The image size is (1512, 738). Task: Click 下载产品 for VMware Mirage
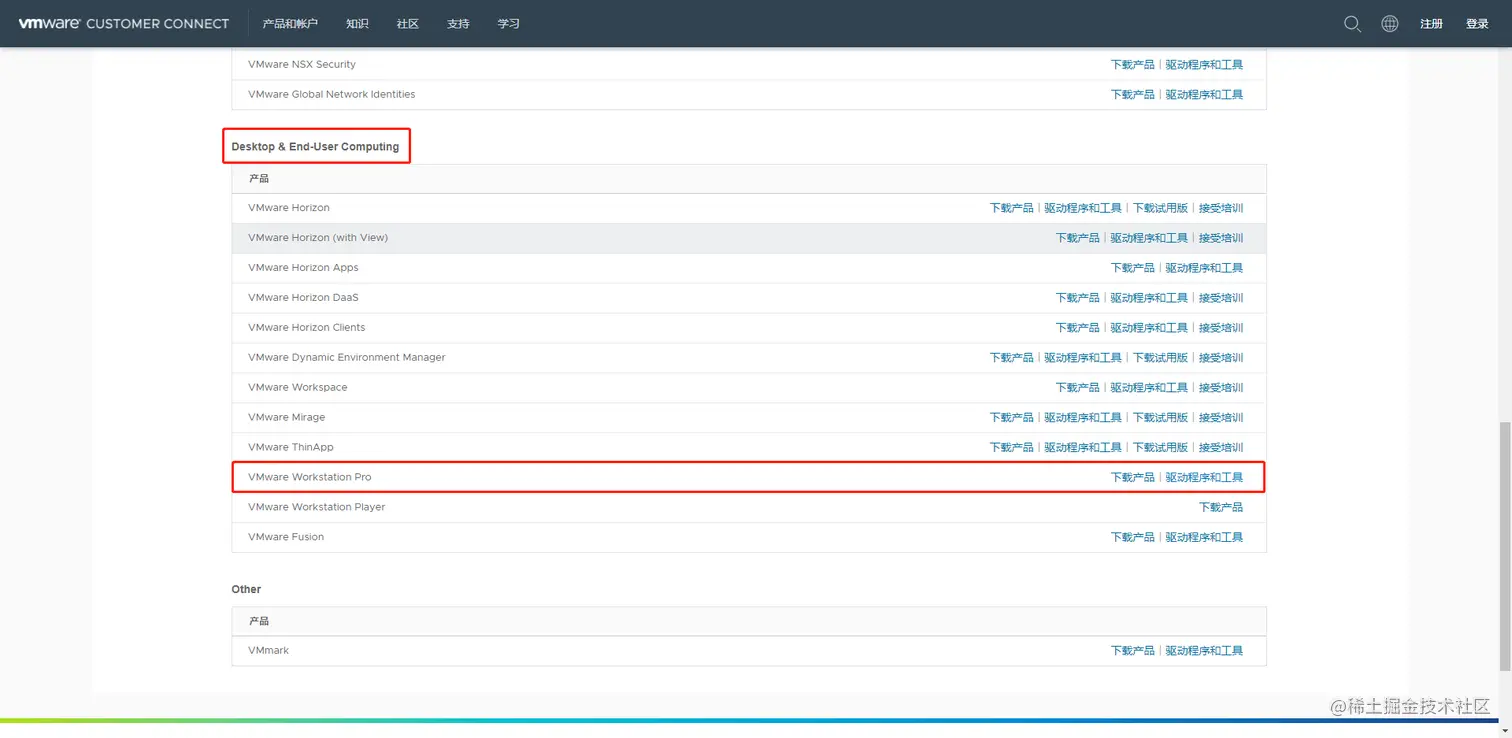(x=1011, y=417)
